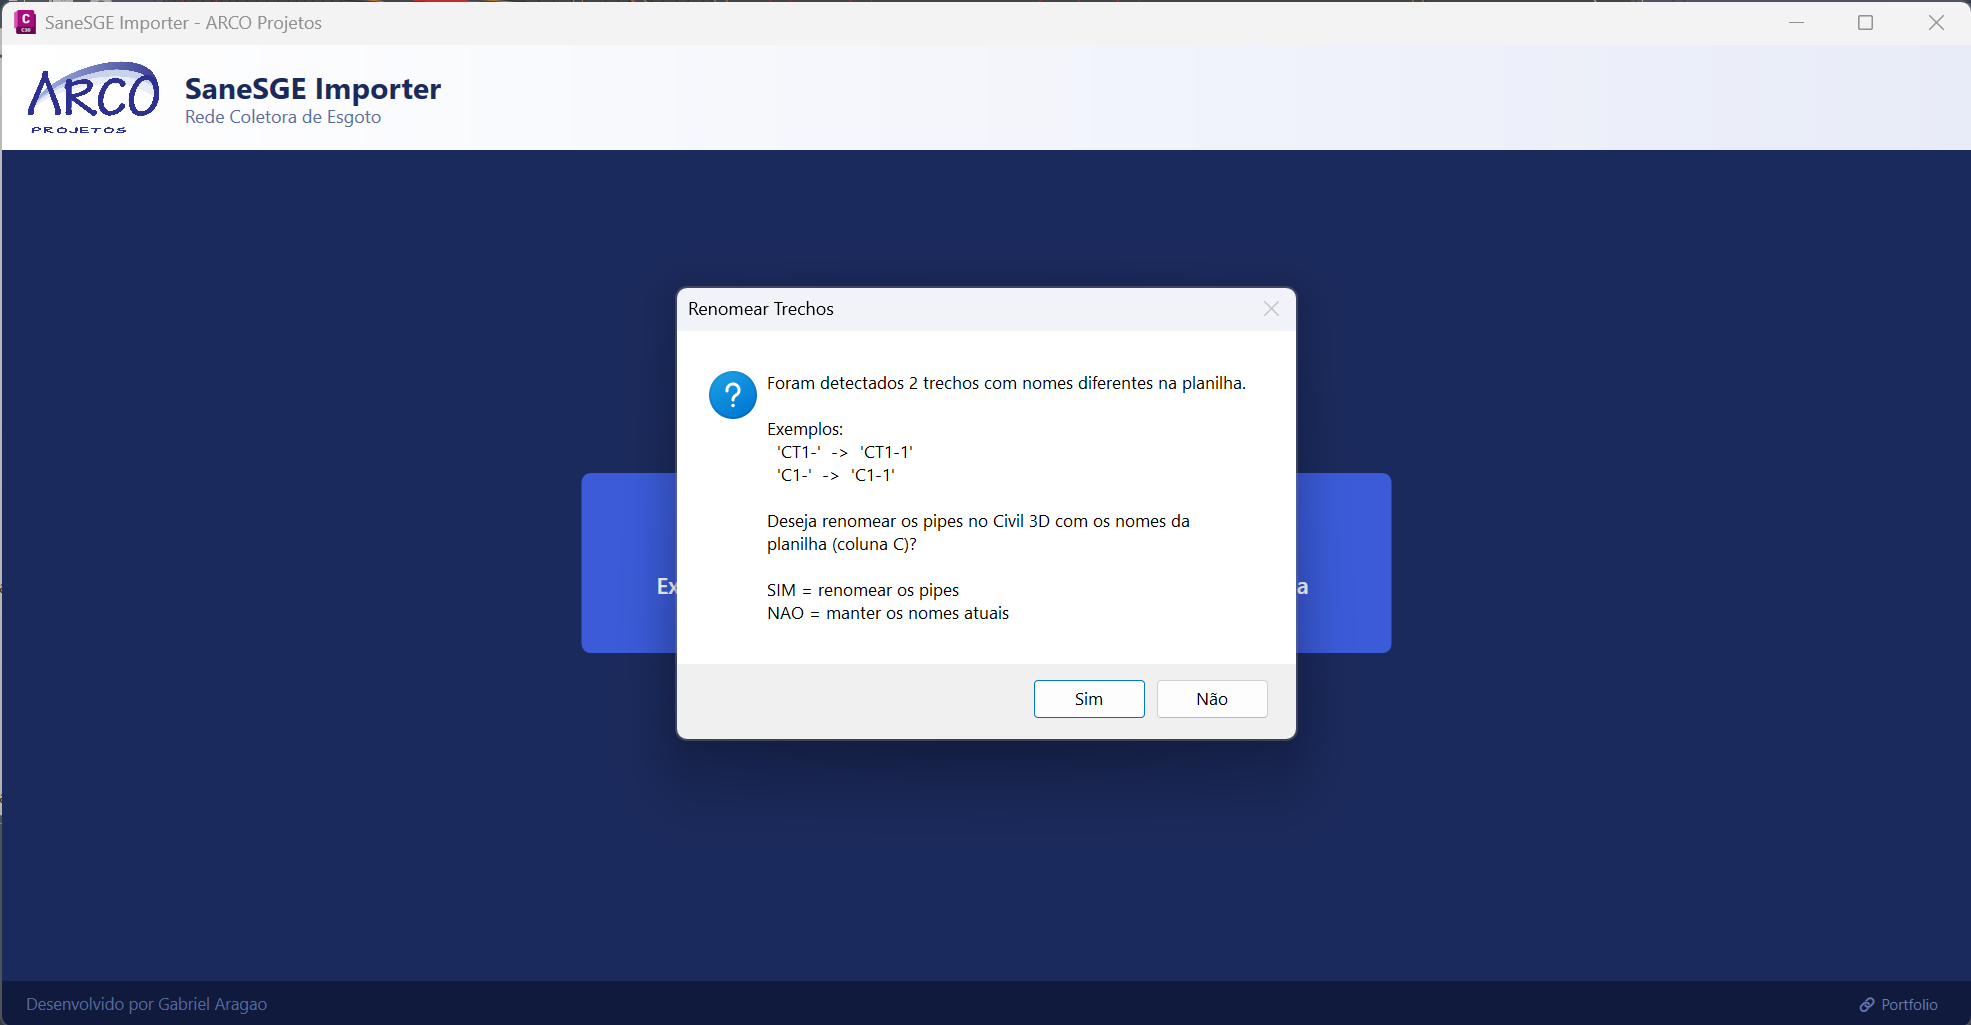This screenshot has width=1971, height=1025.
Task: Click the 'CT1-' -> 'CT1-1' example line
Action: (844, 452)
